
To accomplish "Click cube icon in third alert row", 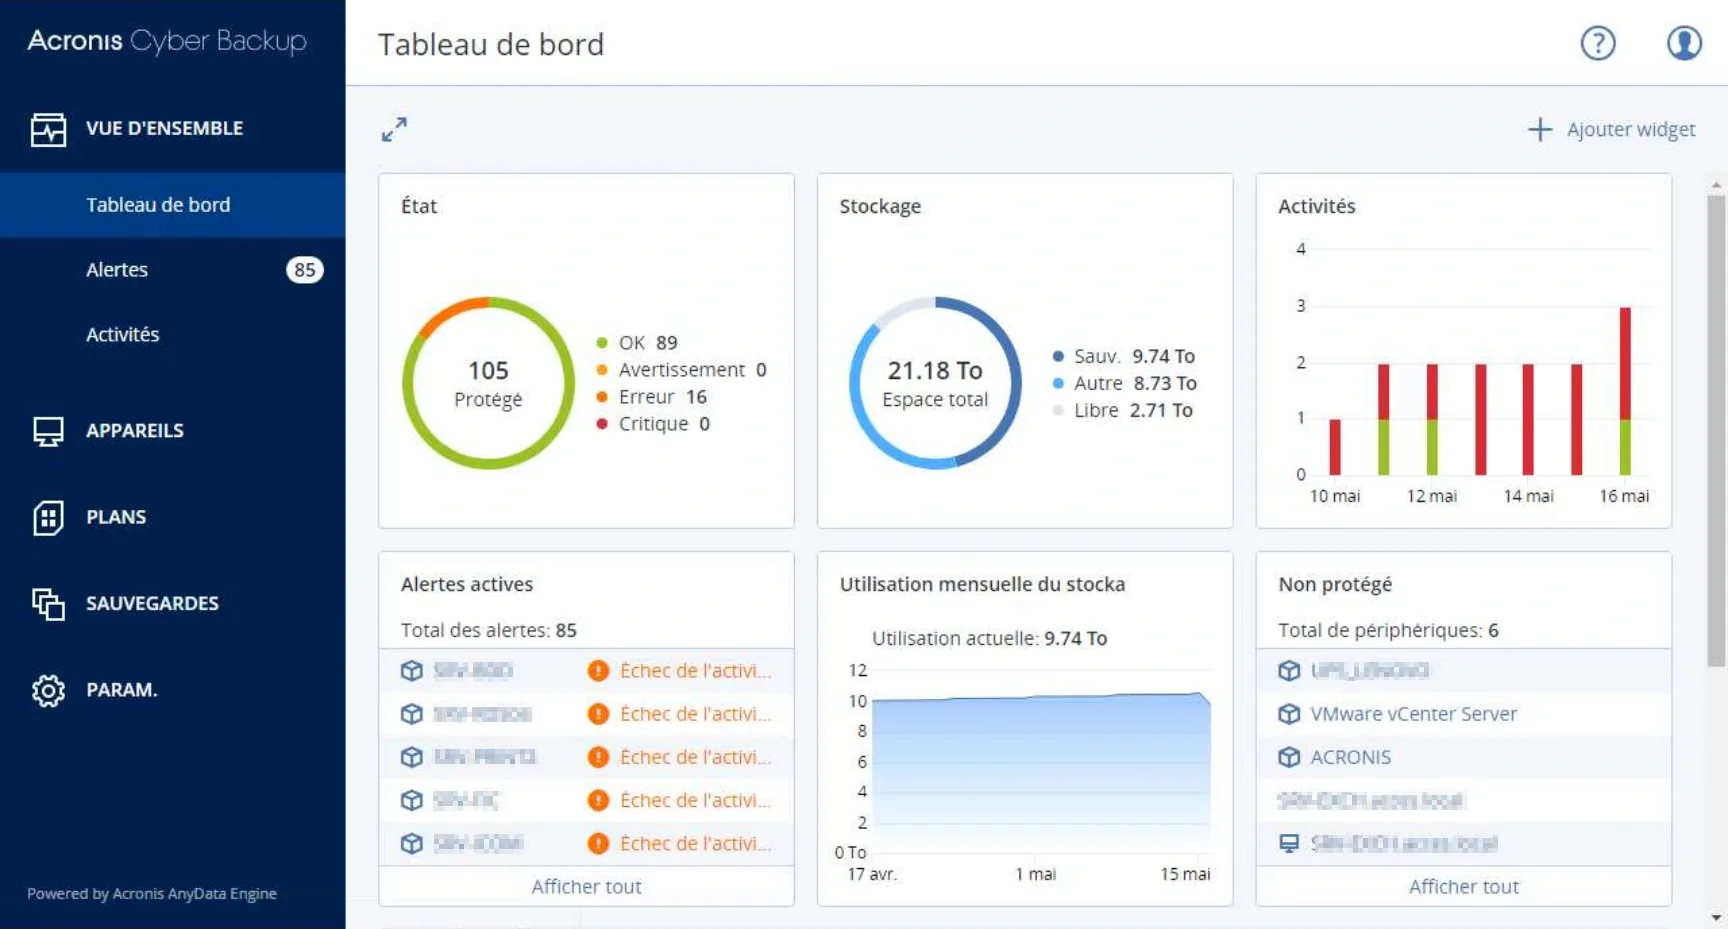I will point(411,757).
